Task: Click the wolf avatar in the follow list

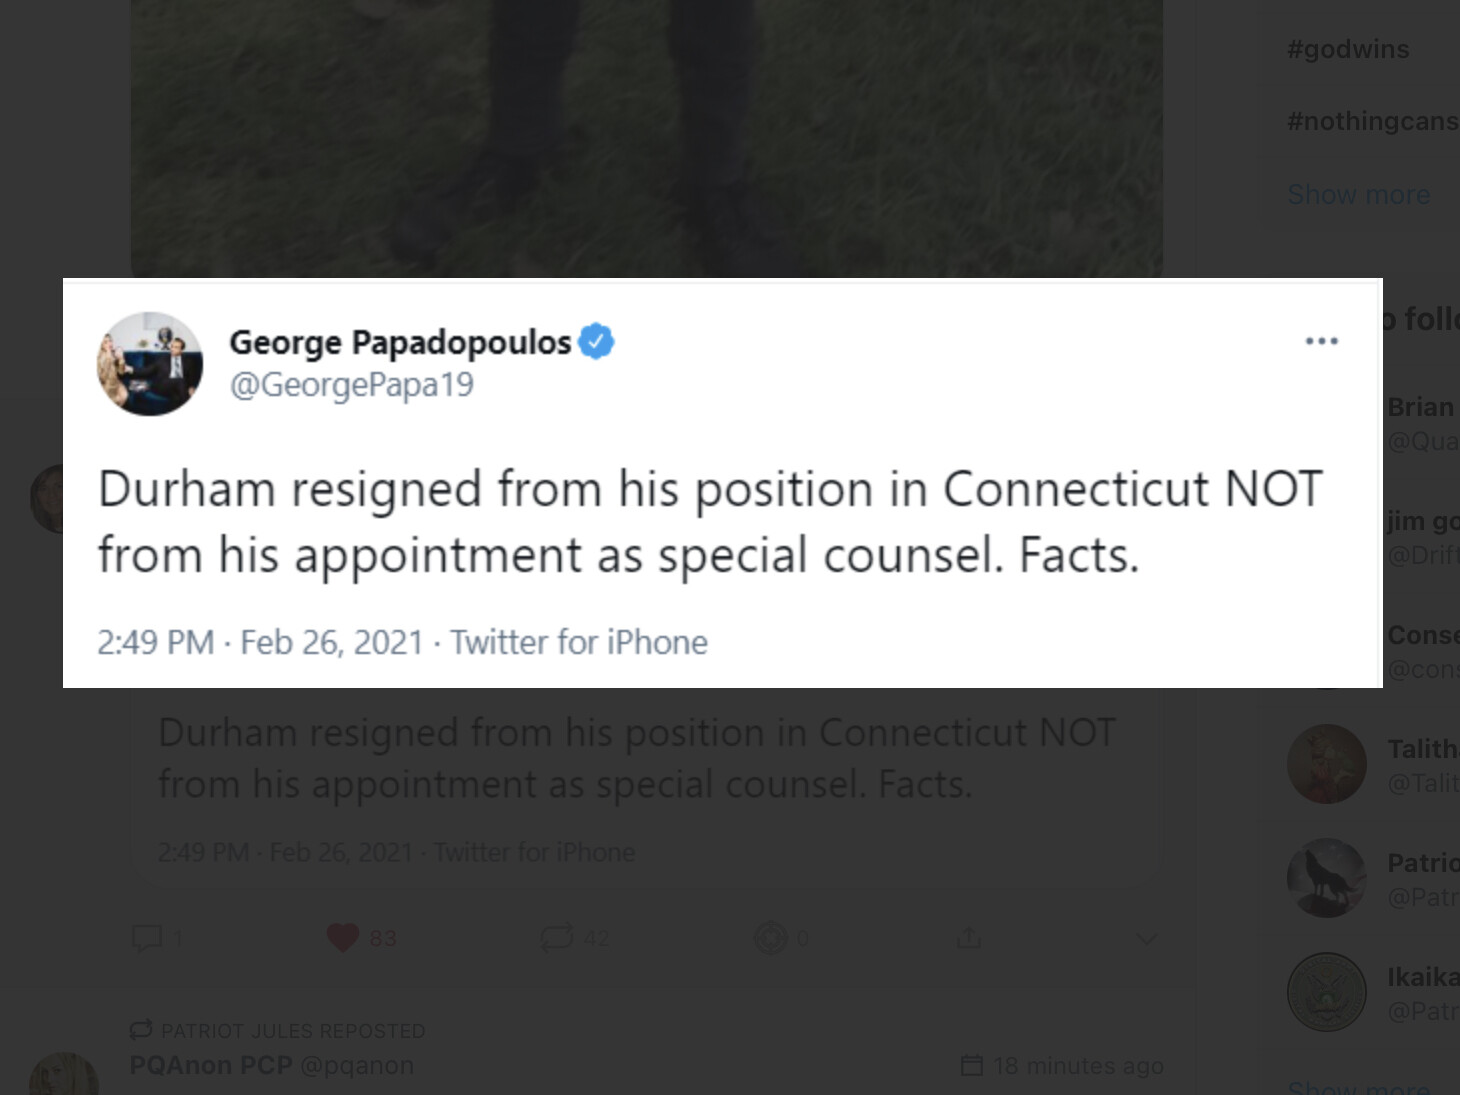Action: (1326, 878)
